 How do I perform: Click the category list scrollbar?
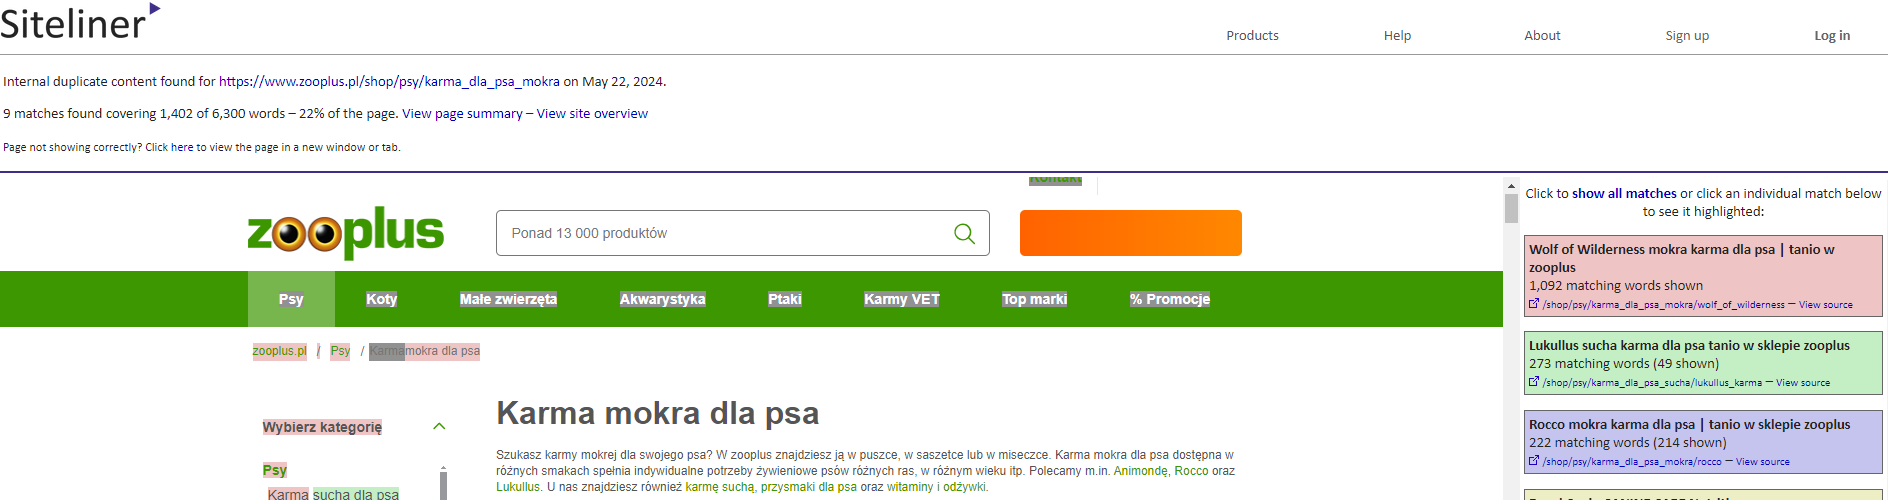tap(443, 484)
